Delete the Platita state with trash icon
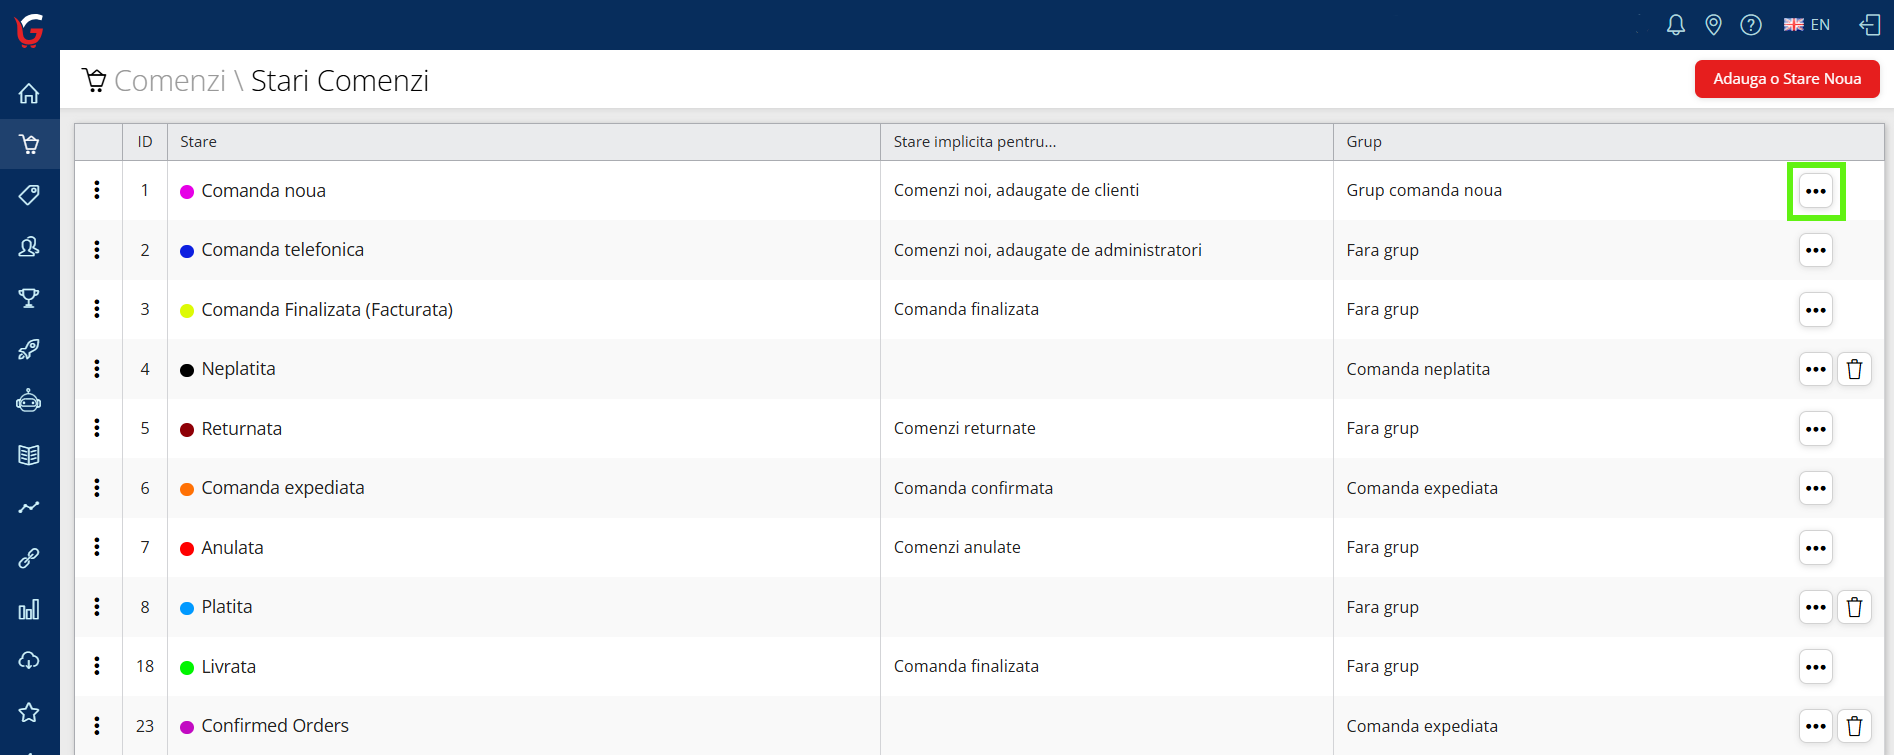 coord(1854,607)
